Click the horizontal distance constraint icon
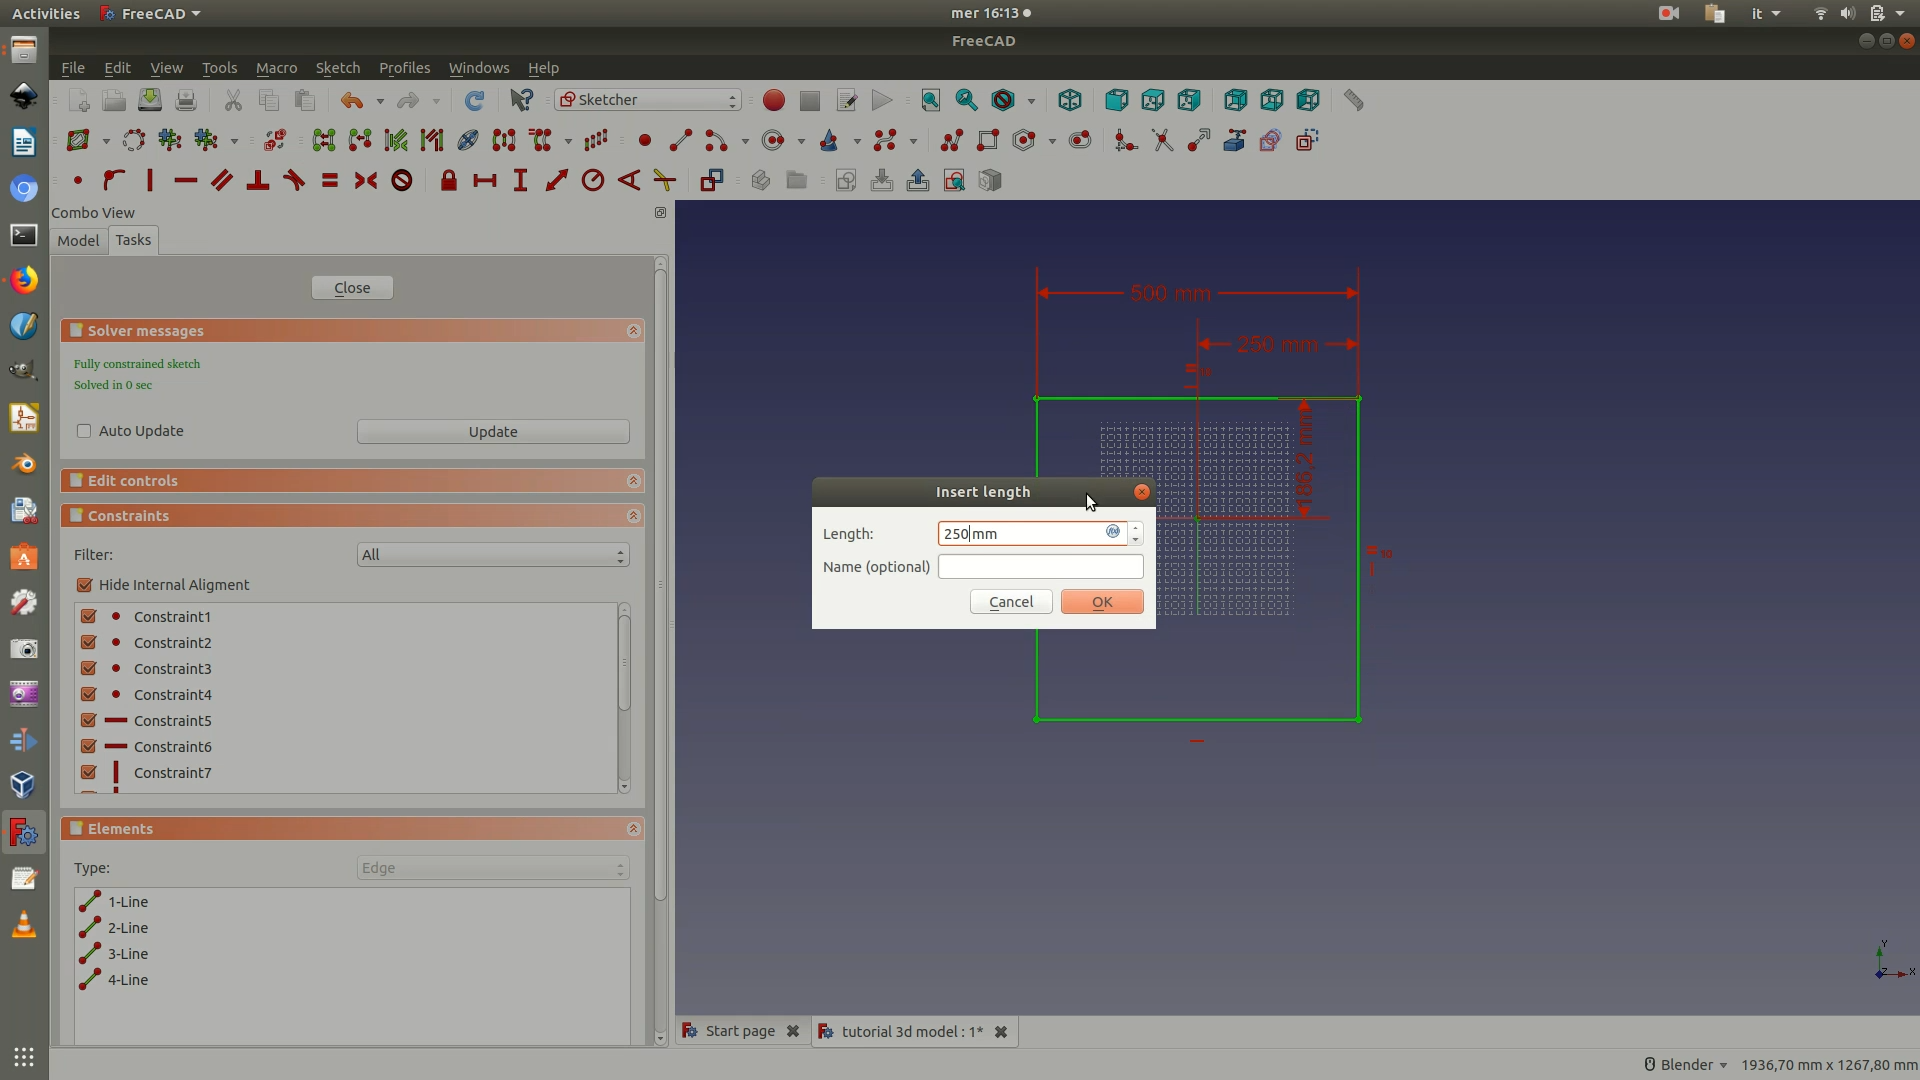Screen dimensions: 1920x1080 (485, 180)
